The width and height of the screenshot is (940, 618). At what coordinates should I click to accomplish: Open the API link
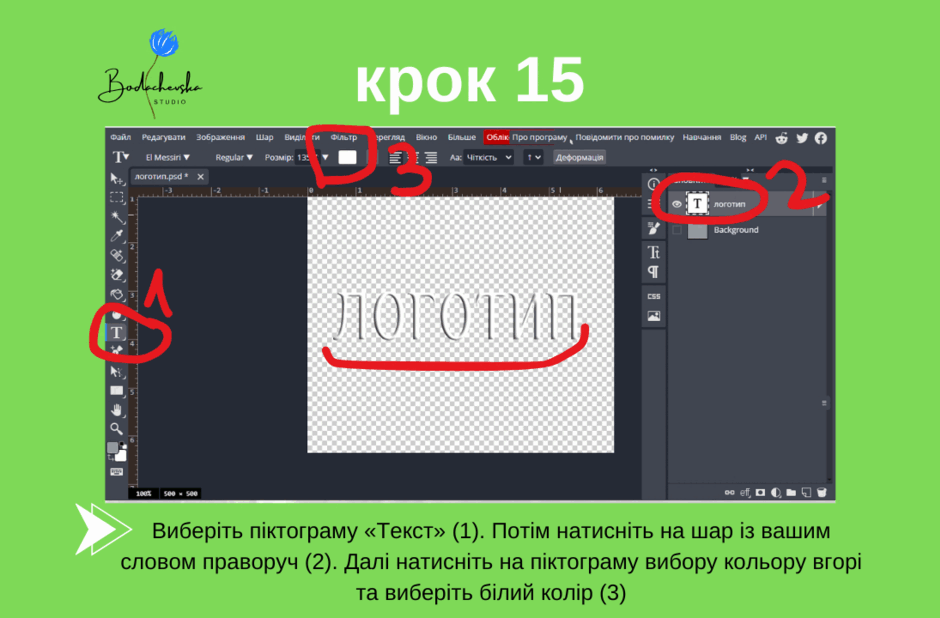(761, 137)
